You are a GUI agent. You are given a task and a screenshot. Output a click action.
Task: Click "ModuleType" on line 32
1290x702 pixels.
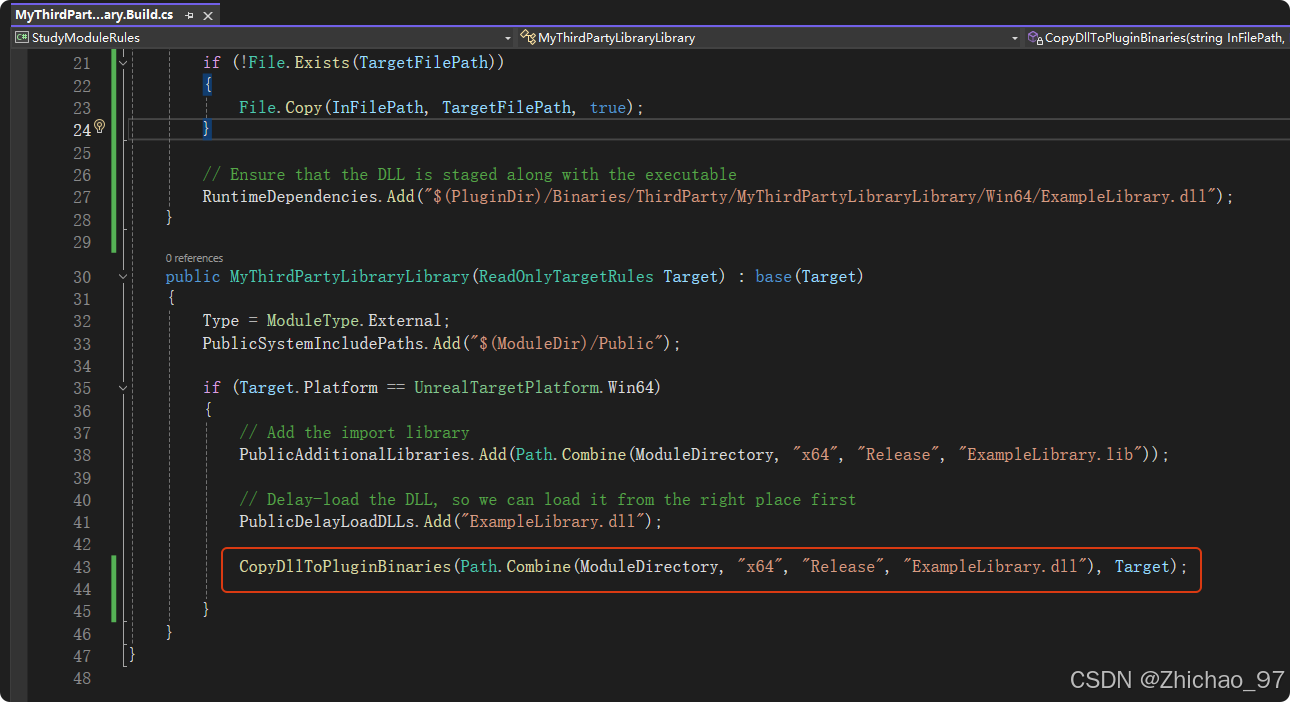pyautogui.click(x=313, y=321)
